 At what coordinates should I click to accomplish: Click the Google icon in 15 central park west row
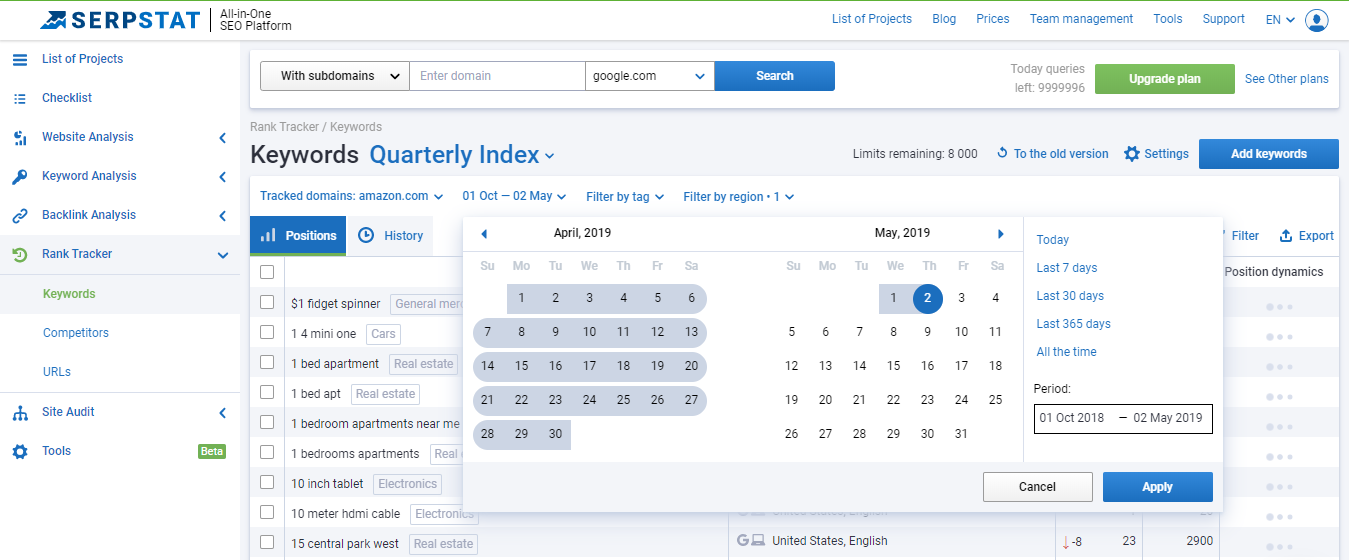pyautogui.click(x=743, y=541)
